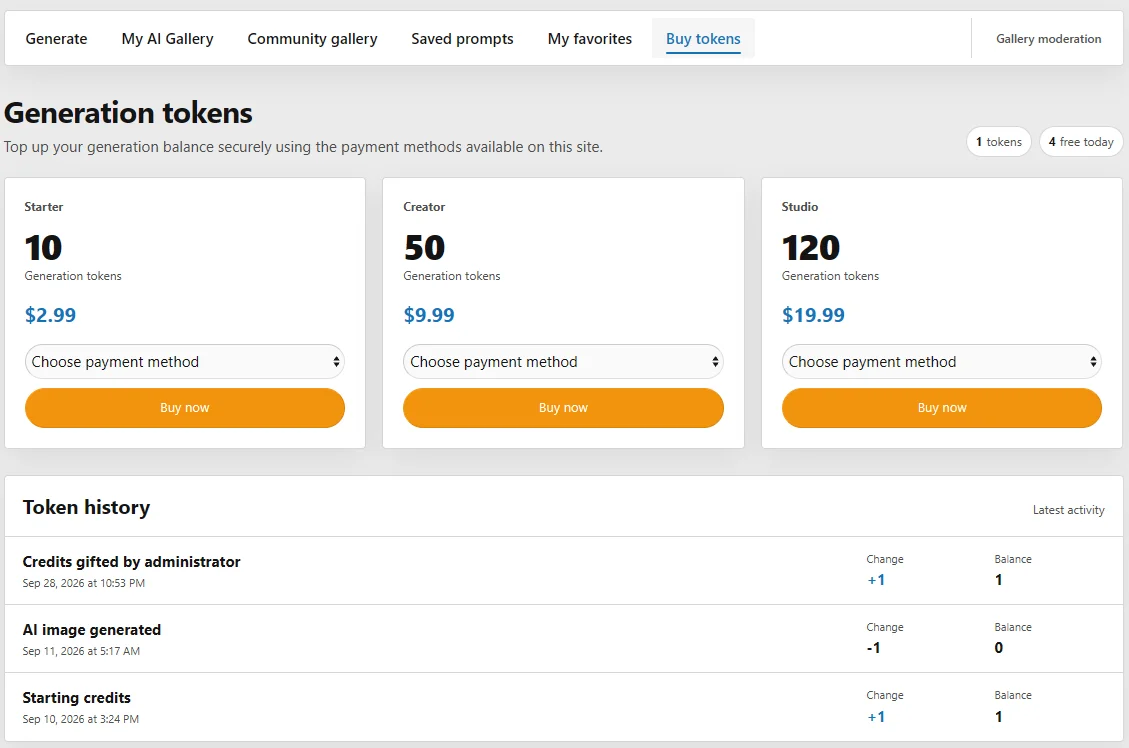
Task: Expand Starter payment method dropdown
Action: click(185, 361)
